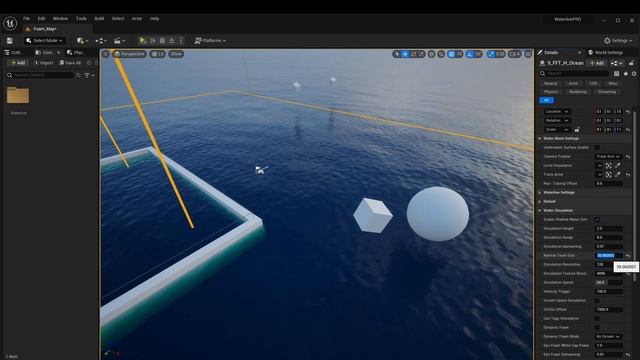Toggle grid snapping in viewport toolbar
Image resolution: width=640 pixels, height=360 pixels.
point(451,54)
